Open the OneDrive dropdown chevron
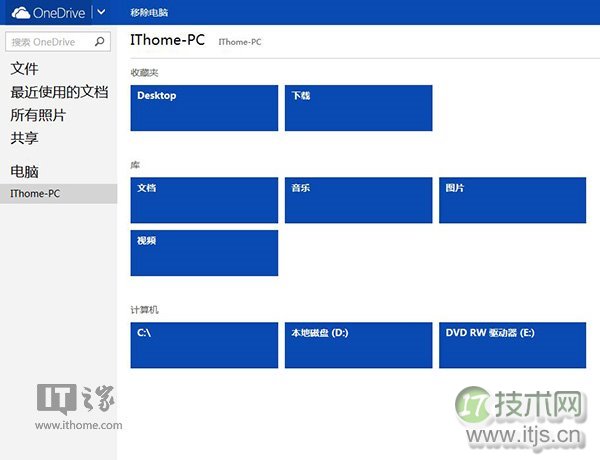 point(101,12)
